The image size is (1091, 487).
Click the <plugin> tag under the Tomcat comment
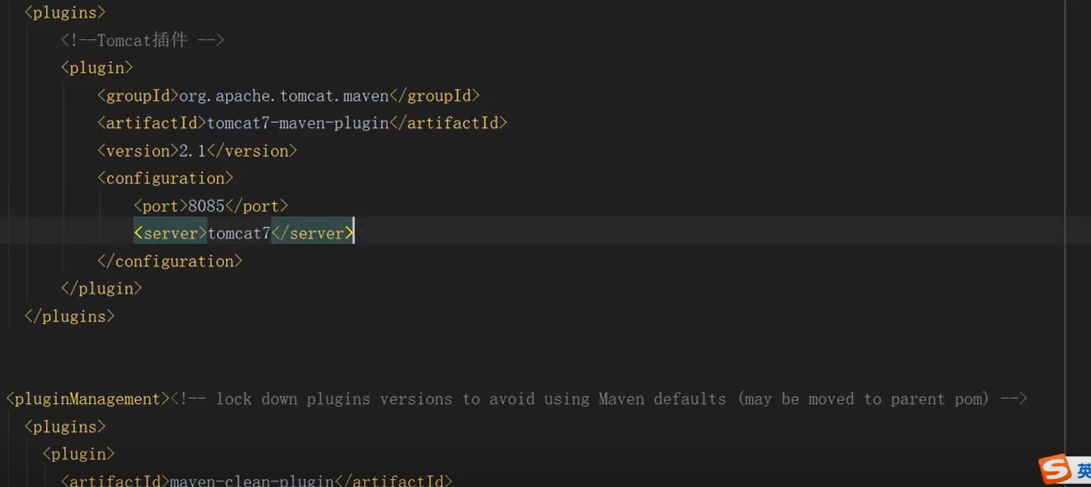(97, 67)
